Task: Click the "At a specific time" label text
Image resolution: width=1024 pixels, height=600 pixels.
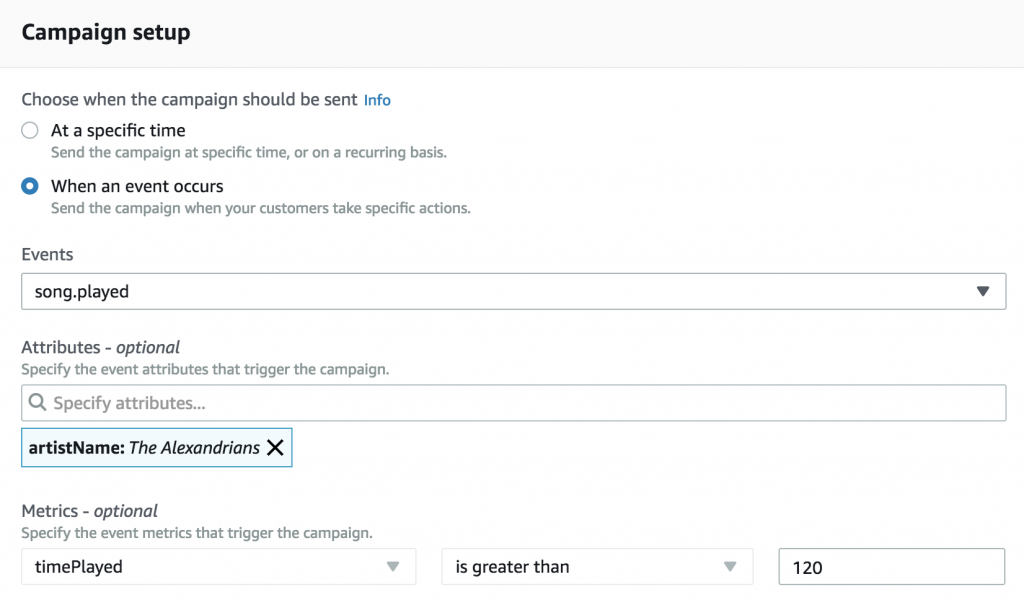Action: (118, 130)
